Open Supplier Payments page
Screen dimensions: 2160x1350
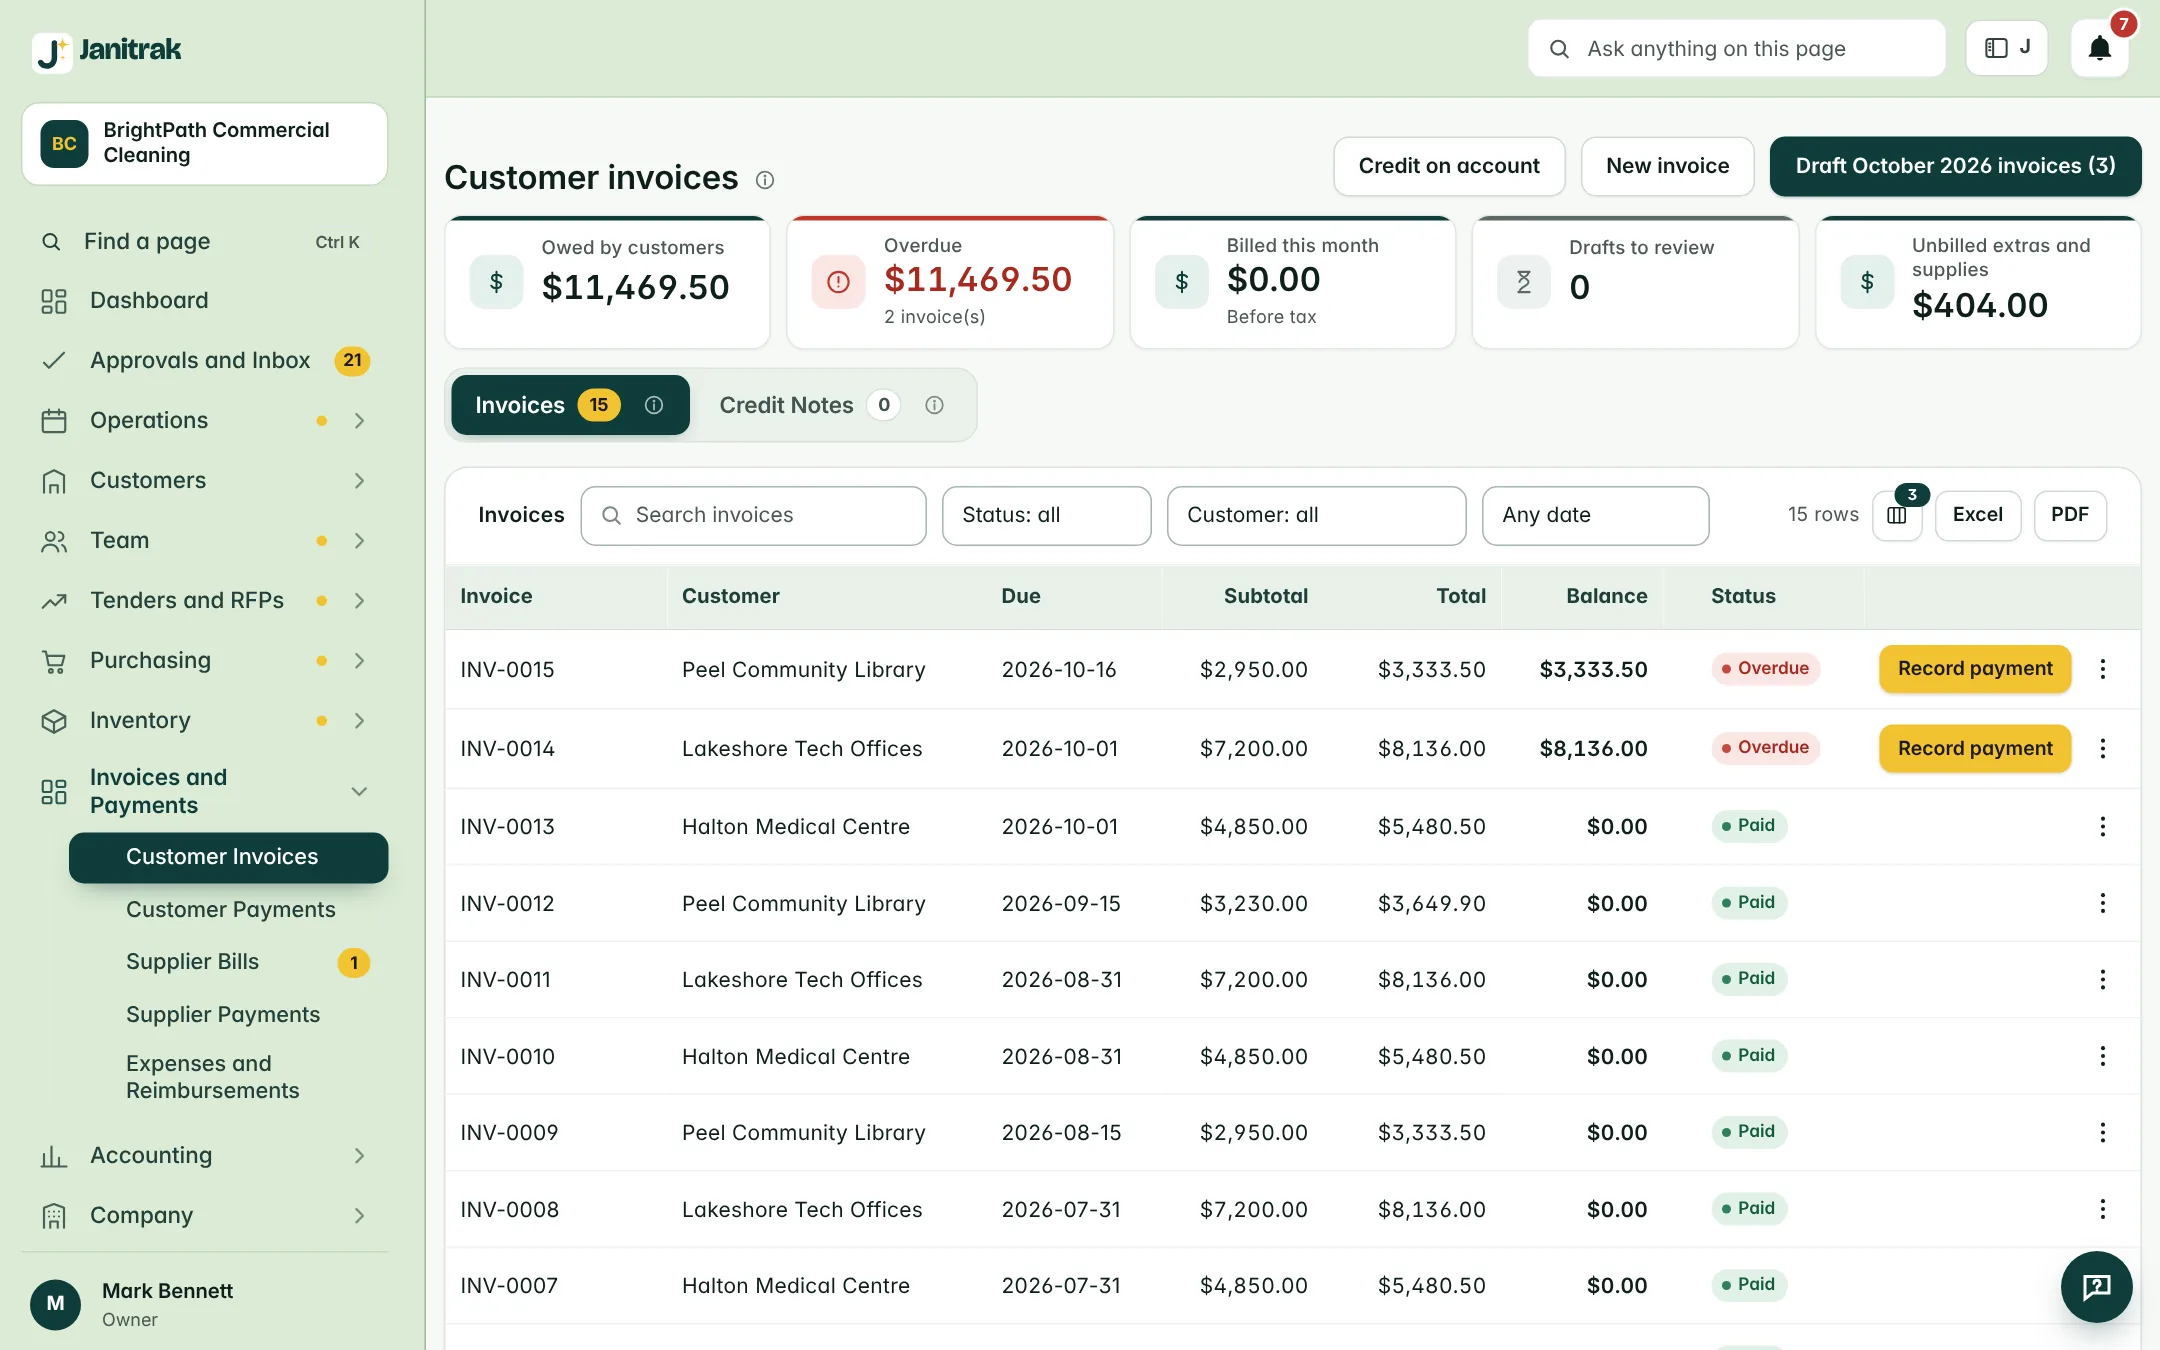coord(223,1015)
